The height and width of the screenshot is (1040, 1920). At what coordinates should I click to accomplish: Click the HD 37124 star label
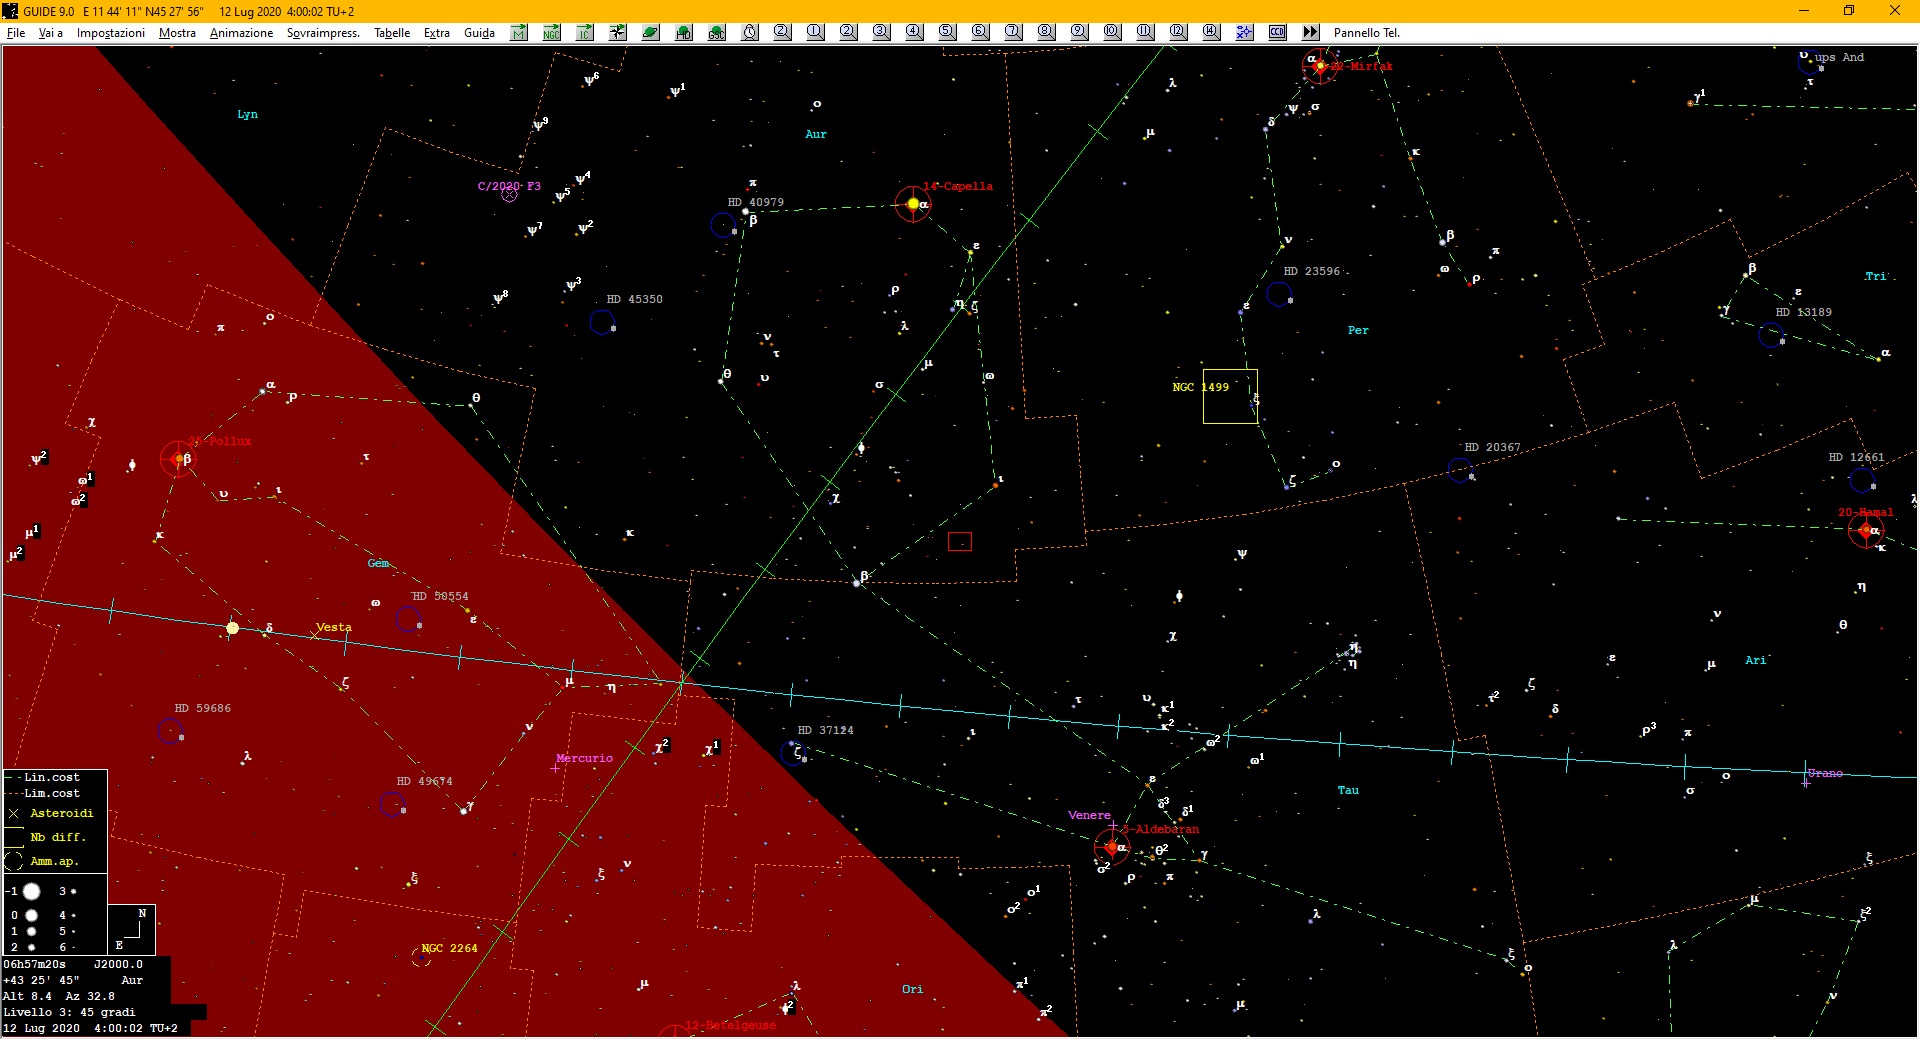826,730
